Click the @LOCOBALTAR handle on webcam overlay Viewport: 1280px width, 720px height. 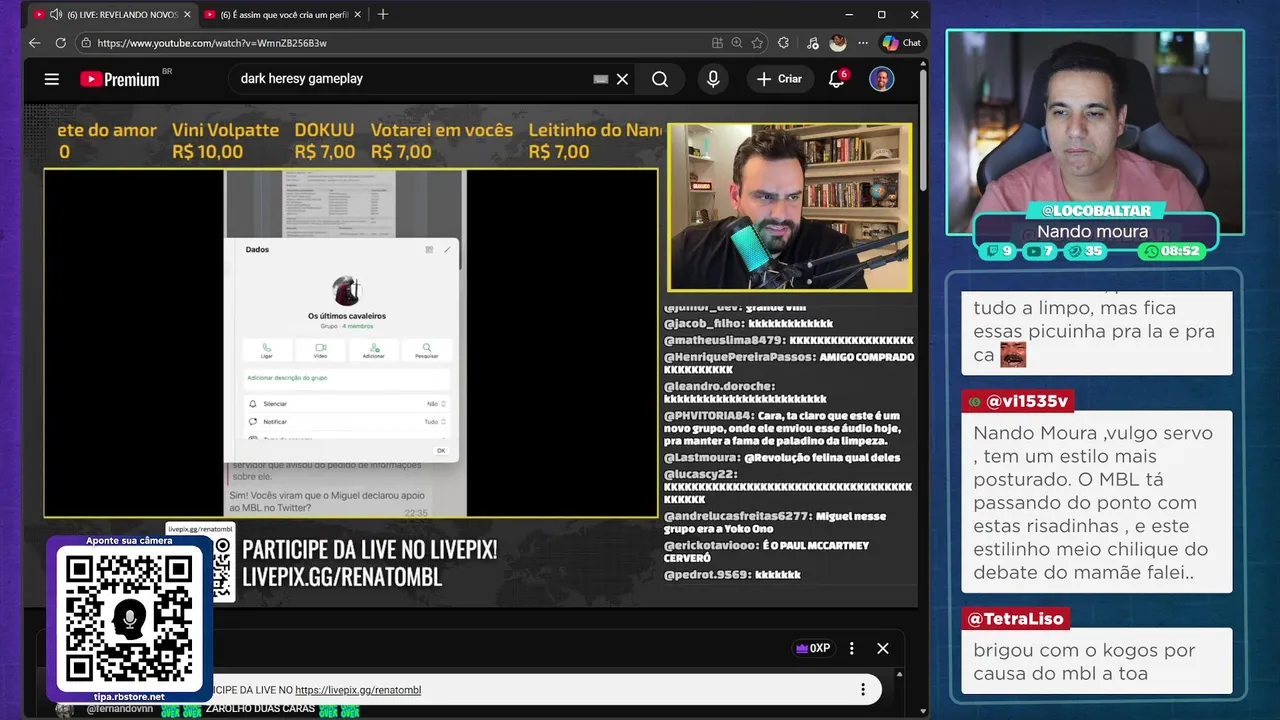pyautogui.click(x=1096, y=211)
